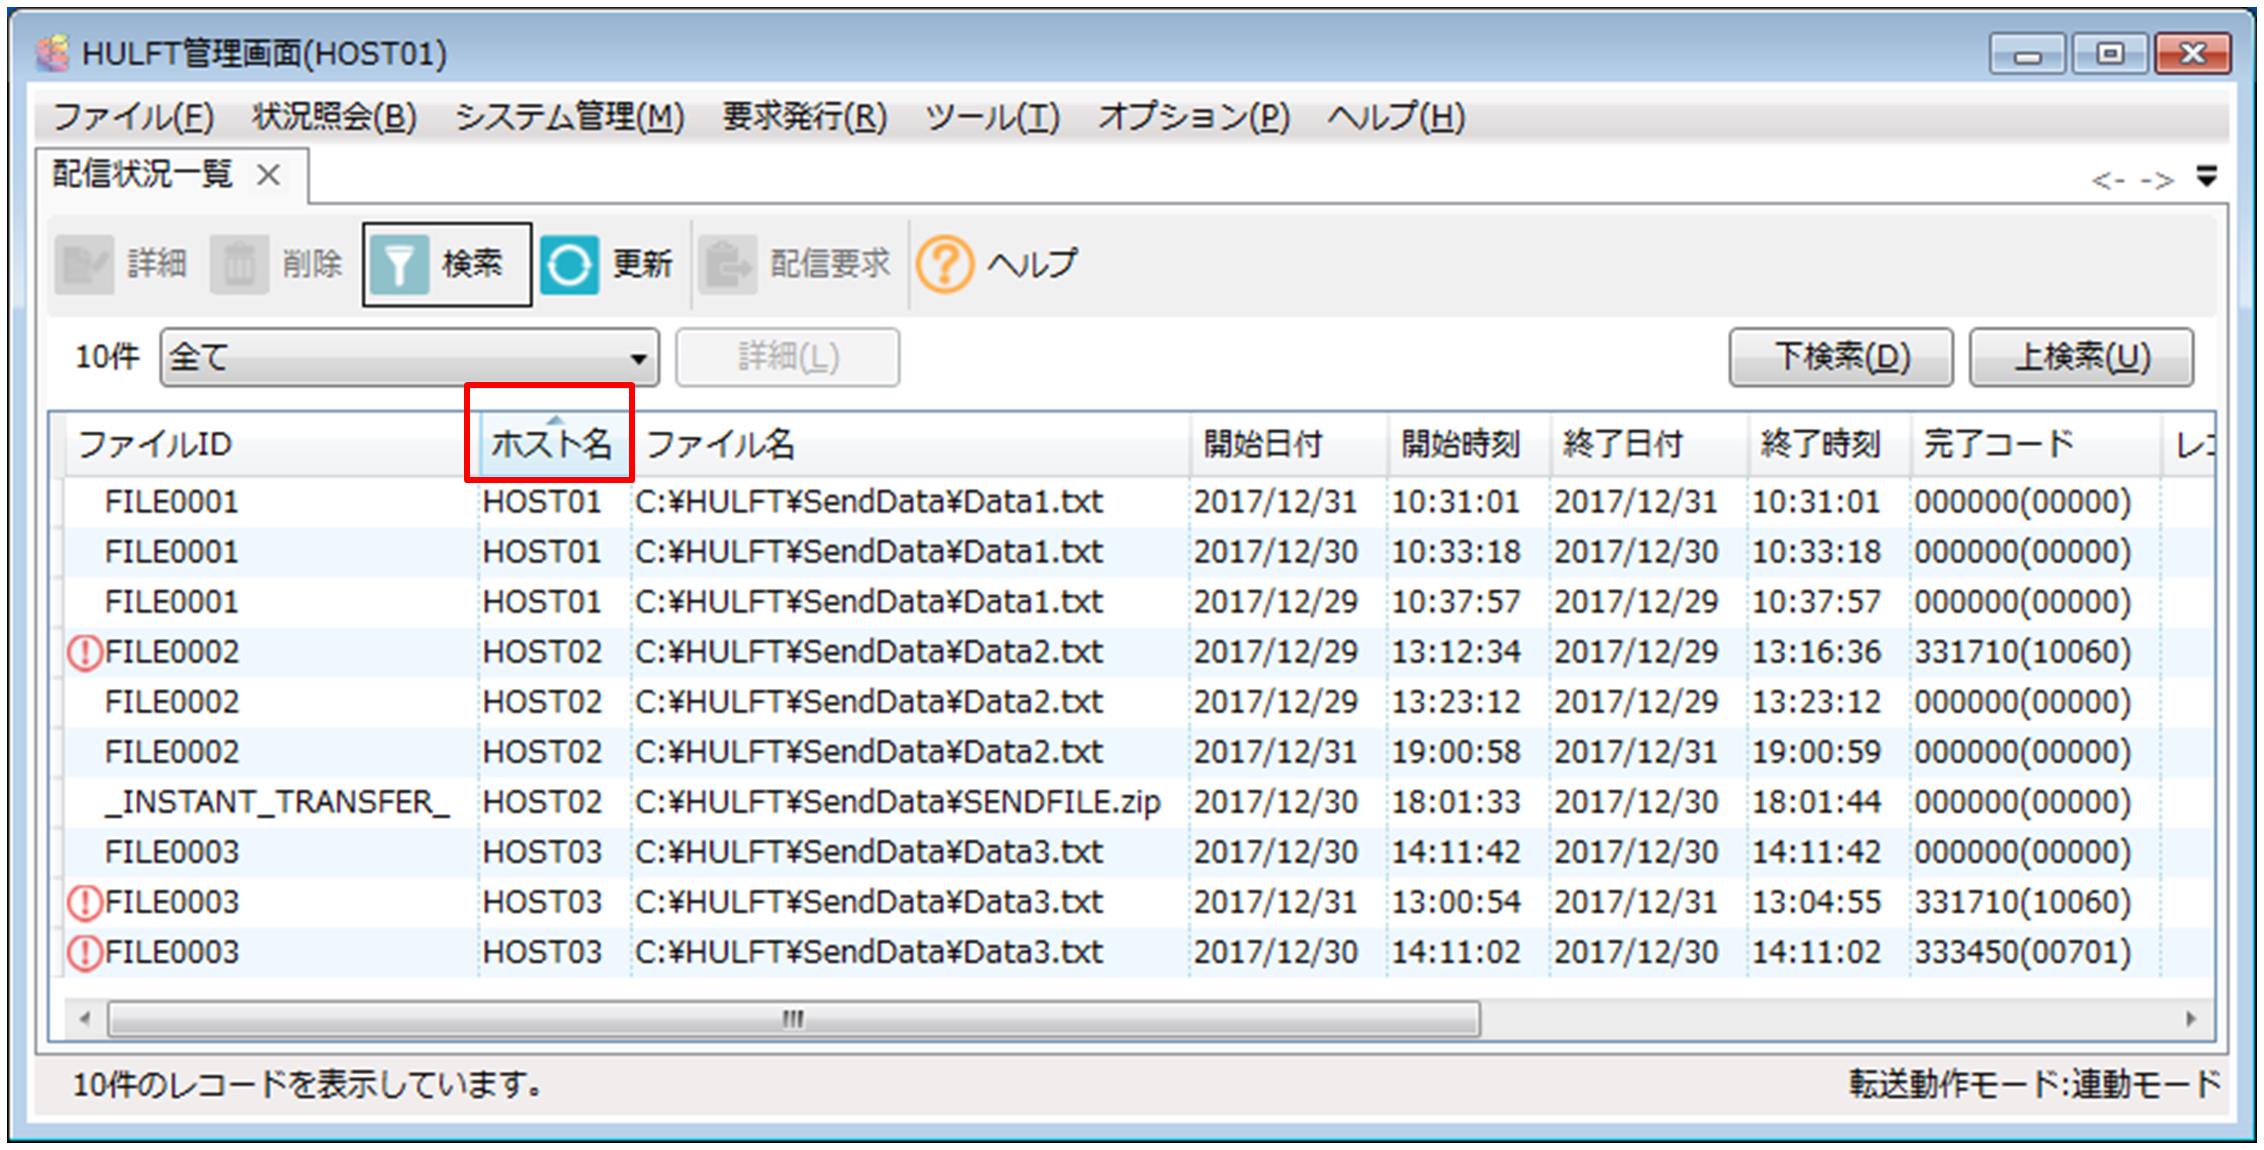Screen dimensions: 2264x1150
Task: Open the ヘルプ(H) menu
Action: click(1396, 118)
